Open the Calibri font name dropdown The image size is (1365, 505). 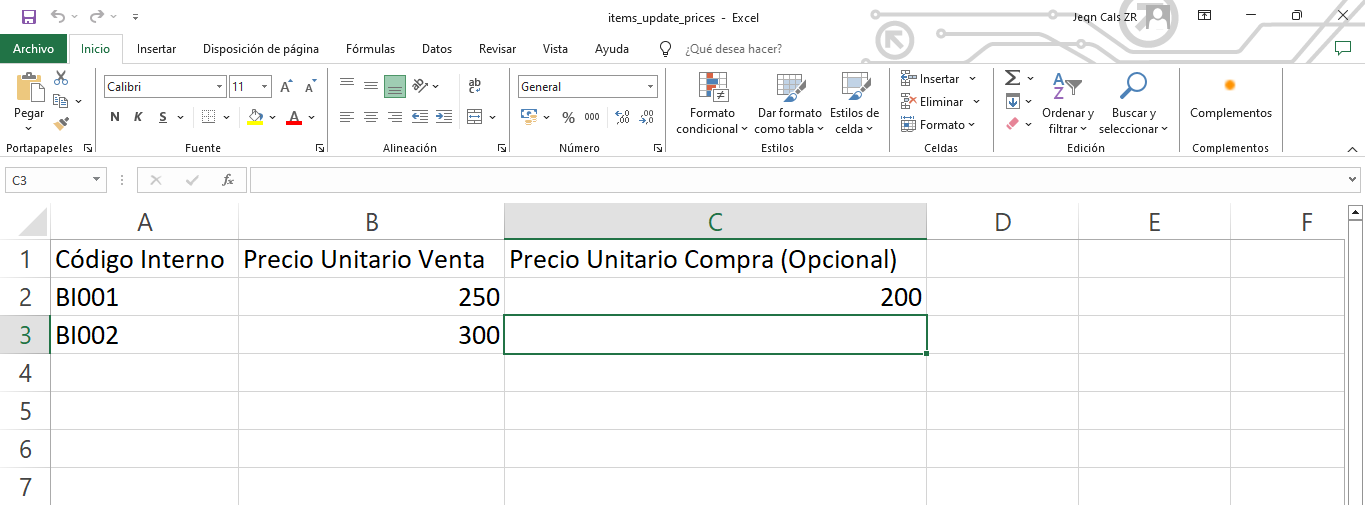coord(219,87)
